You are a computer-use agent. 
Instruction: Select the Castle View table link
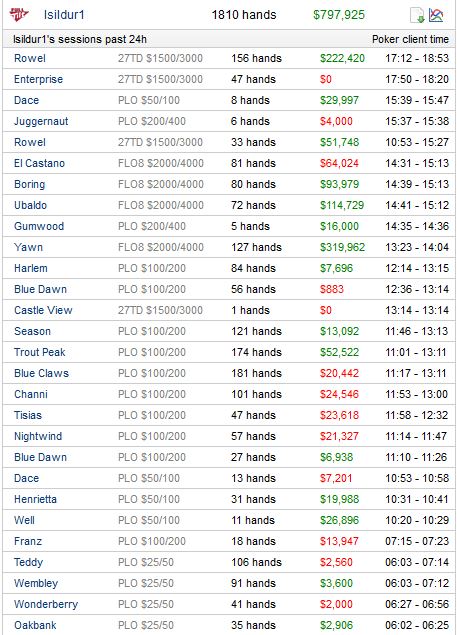[43, 310]
